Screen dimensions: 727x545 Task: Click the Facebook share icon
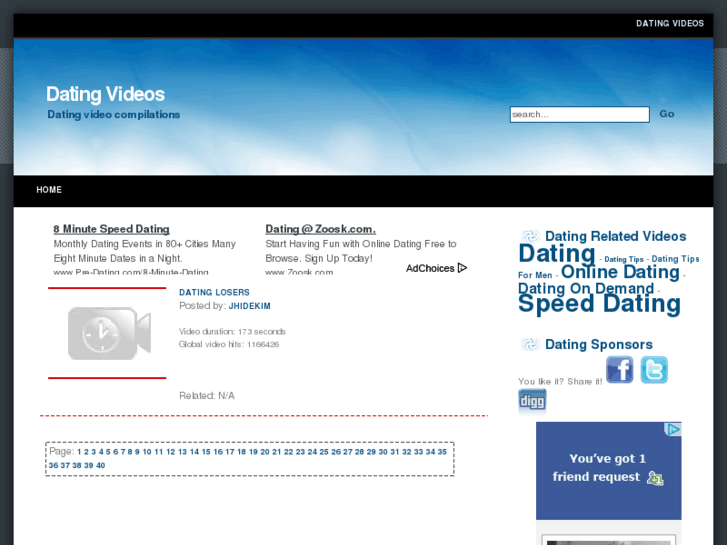619,370
